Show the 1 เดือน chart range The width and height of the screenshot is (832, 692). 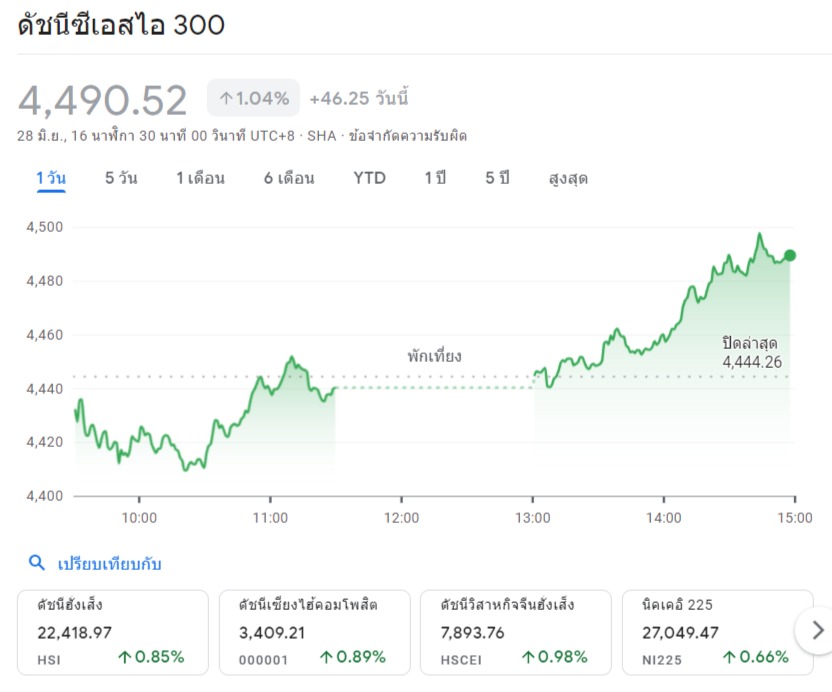pyautogui.click(x=200, y=179)
